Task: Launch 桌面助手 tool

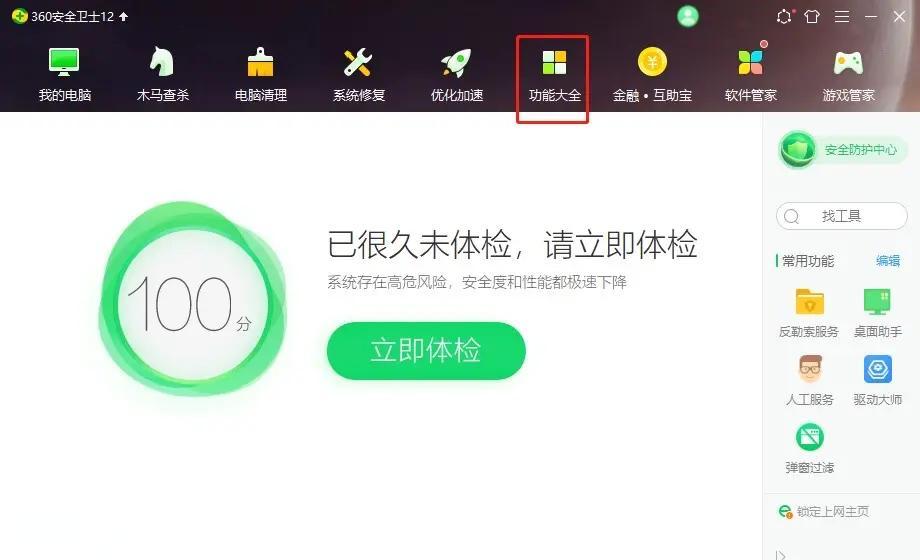Action: click(x=878, y=302)
